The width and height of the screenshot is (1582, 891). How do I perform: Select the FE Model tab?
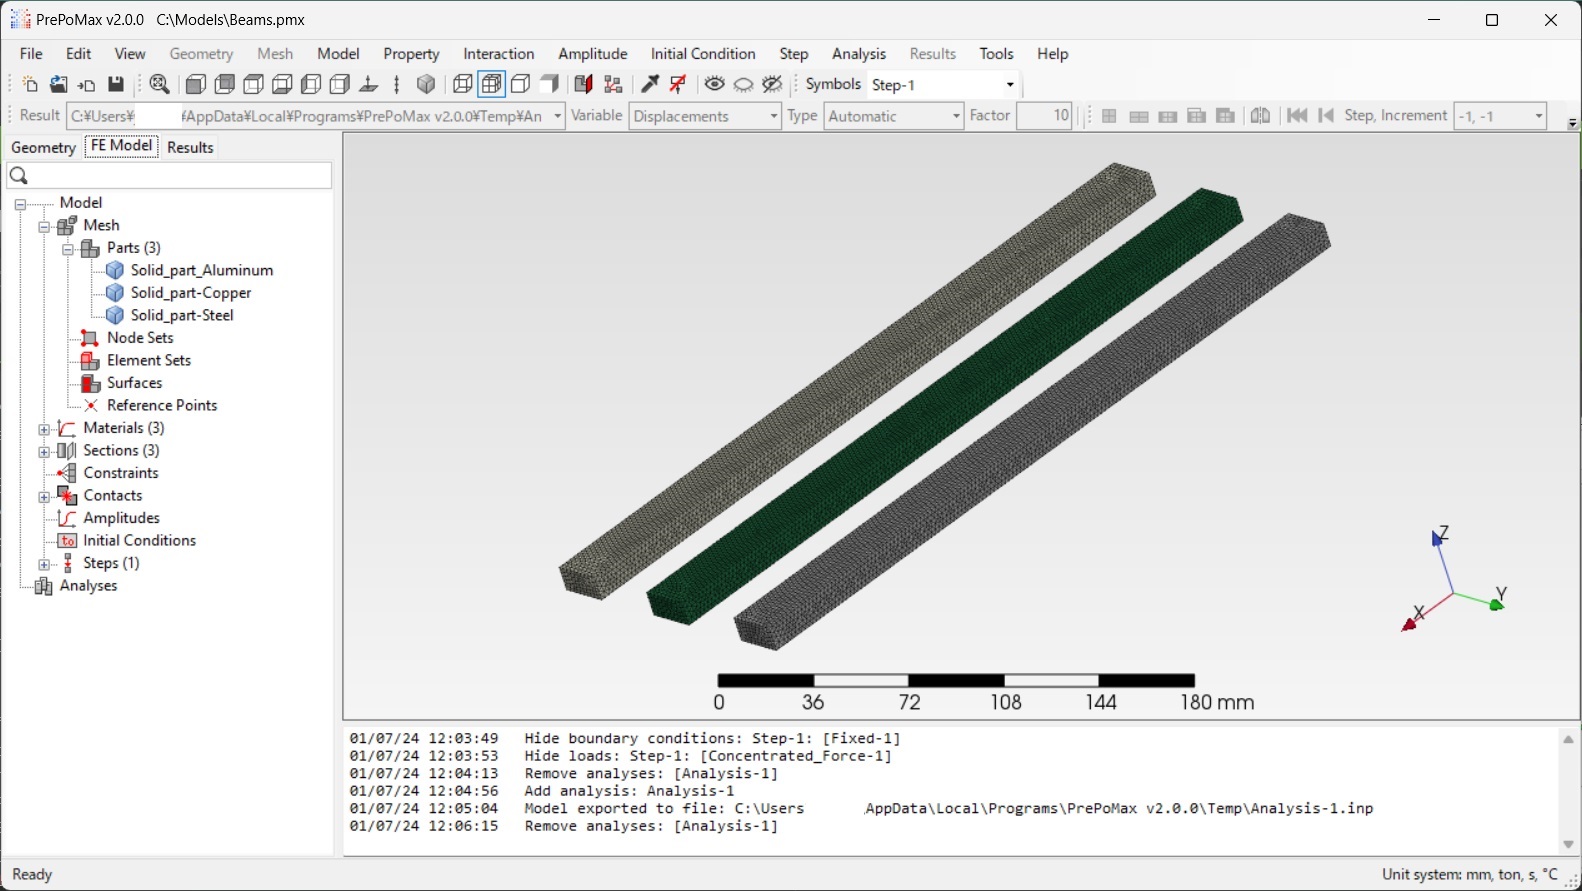pos(122,146)
